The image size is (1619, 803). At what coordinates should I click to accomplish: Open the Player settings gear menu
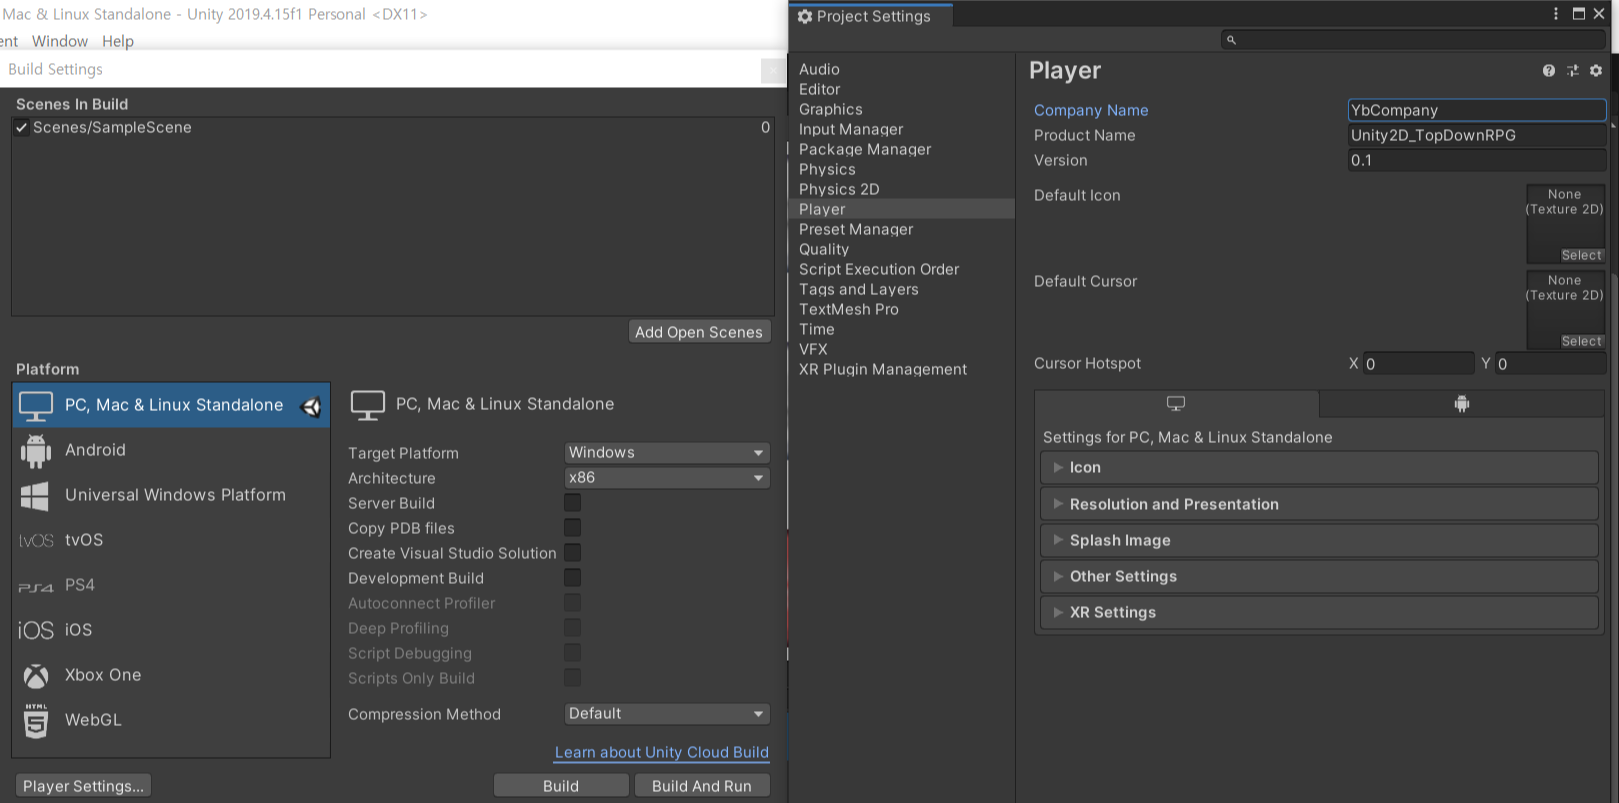[1596, 71]
